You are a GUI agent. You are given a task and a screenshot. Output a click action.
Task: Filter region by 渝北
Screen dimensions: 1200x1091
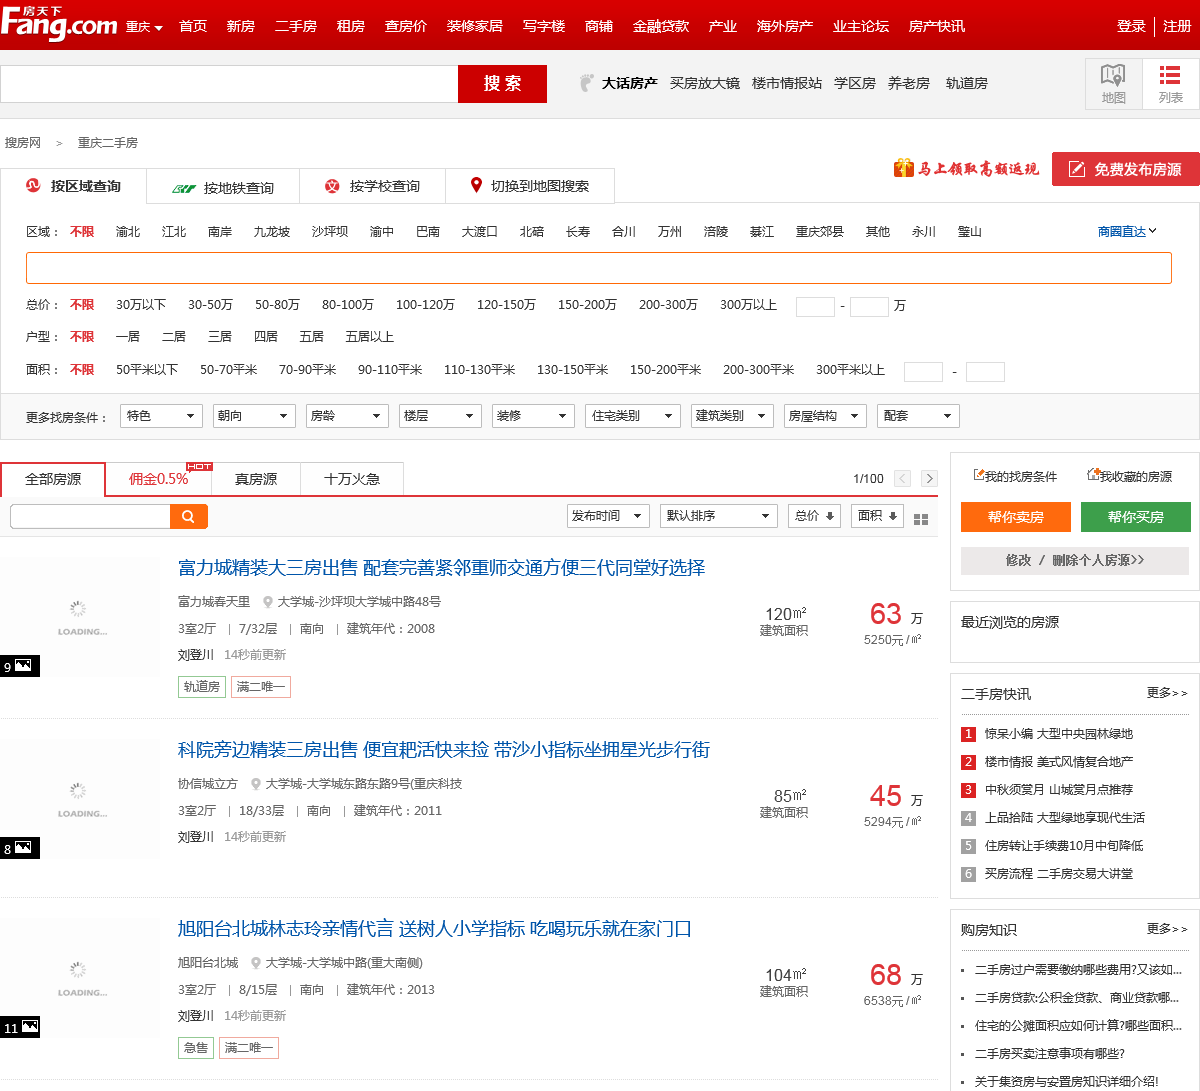click(x=128, y=231)
